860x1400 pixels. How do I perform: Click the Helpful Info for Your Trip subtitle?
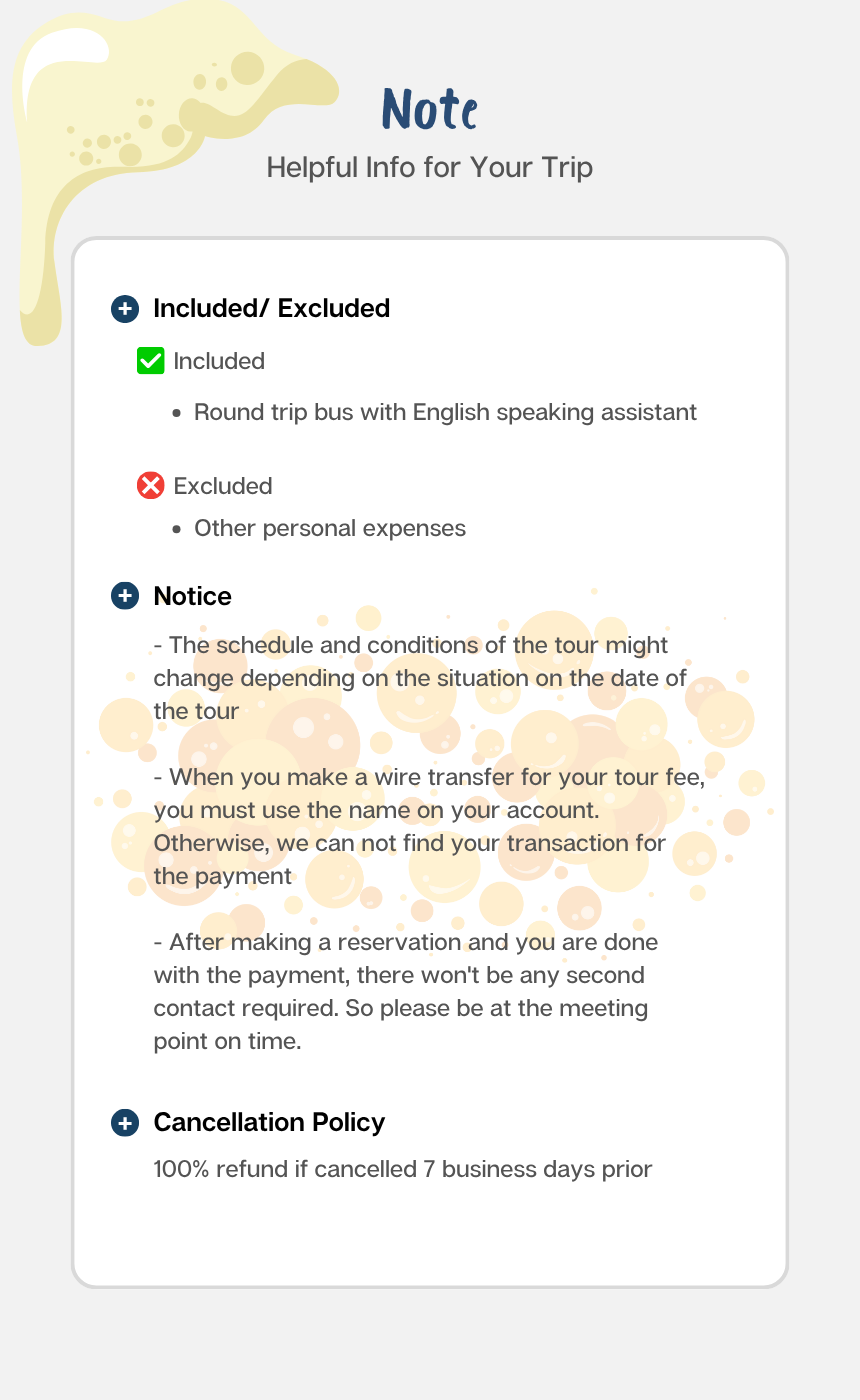click(429, 167)
